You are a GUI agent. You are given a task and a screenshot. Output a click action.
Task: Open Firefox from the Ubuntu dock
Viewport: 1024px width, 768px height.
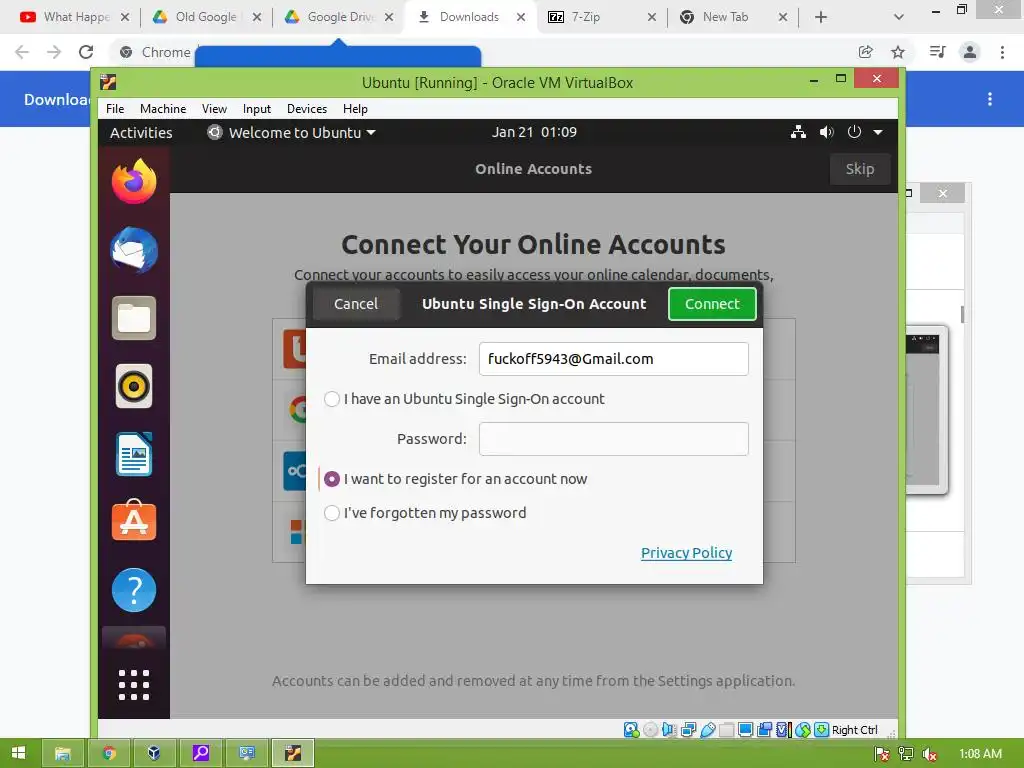(x=134, y=182)
